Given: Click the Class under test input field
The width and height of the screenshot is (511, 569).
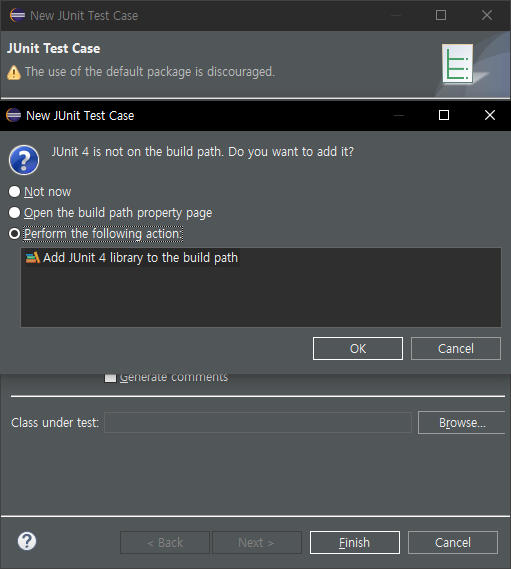Looking at the screenshot, I should coord(258,422).
